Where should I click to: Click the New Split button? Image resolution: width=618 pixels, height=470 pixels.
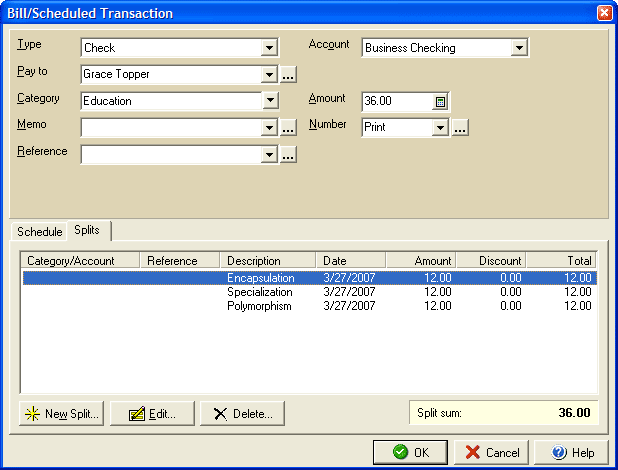tap(61, 414)
